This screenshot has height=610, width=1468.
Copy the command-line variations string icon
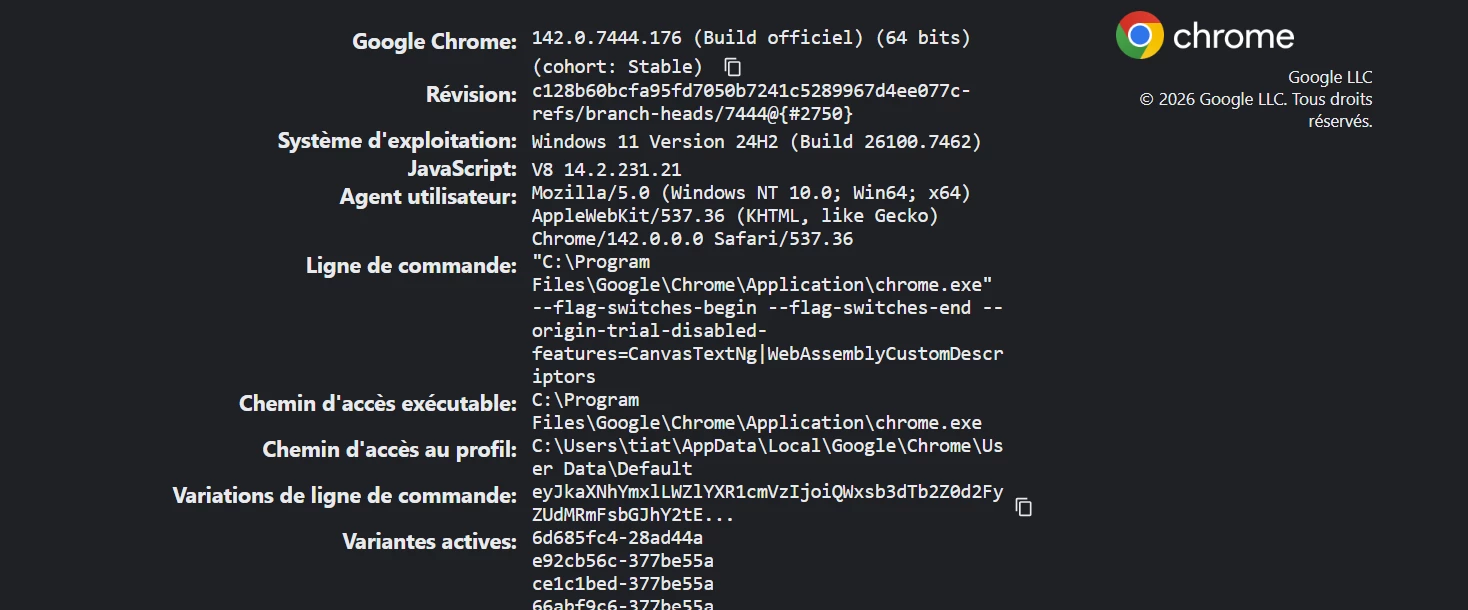click(1023, 507)
